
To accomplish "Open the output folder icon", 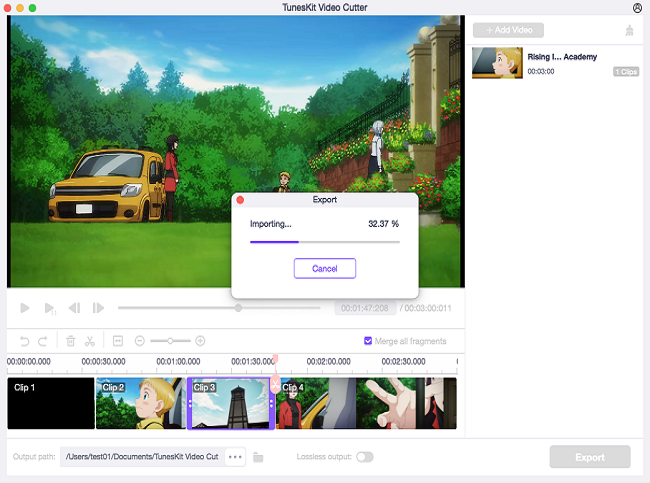I will 258,457.
